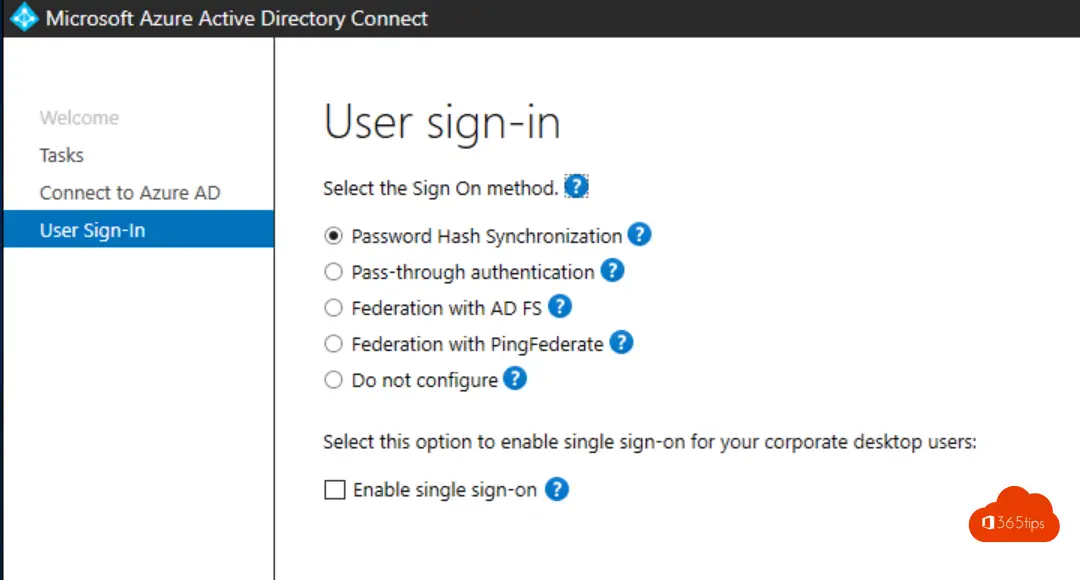Select Federation with AD FS sign-in method
This screenshot has height=580, width=1080.
(x=333, y=307)
